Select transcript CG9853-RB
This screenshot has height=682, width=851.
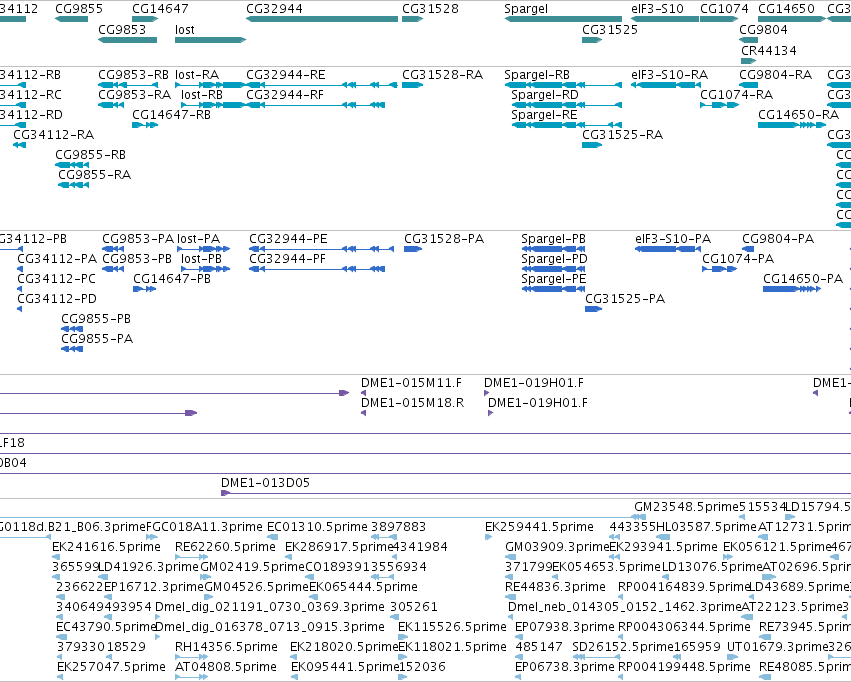(134, 74)
